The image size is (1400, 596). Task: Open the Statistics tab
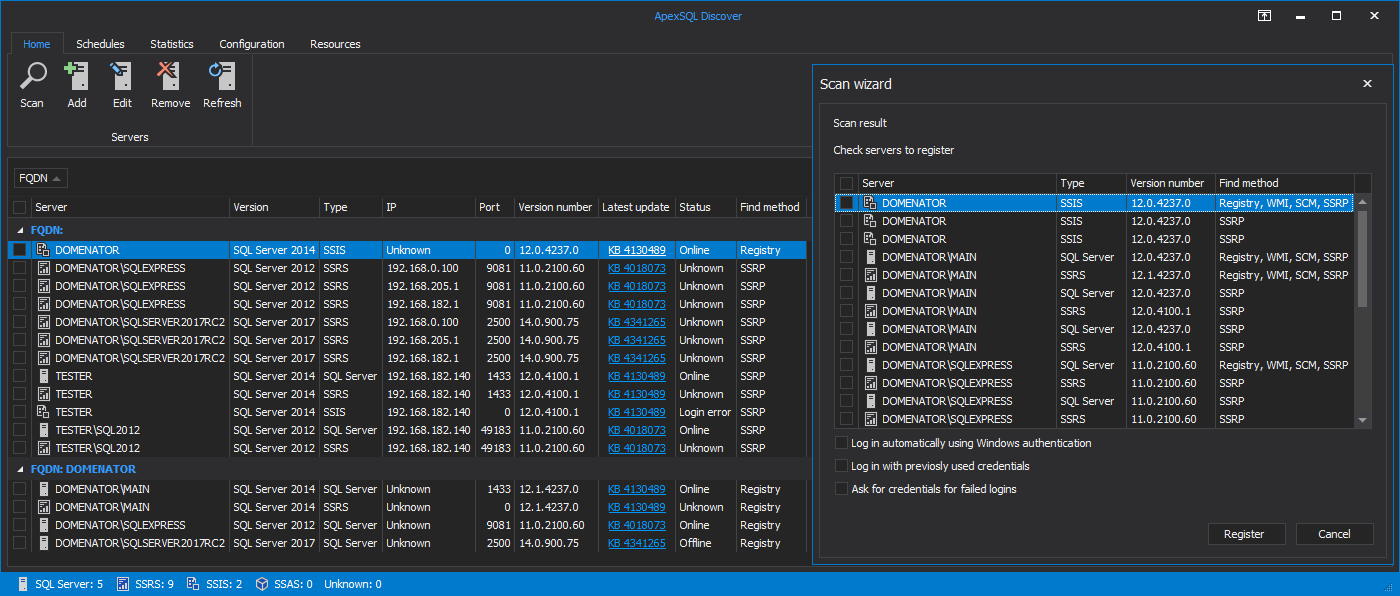tap(172, 44)
